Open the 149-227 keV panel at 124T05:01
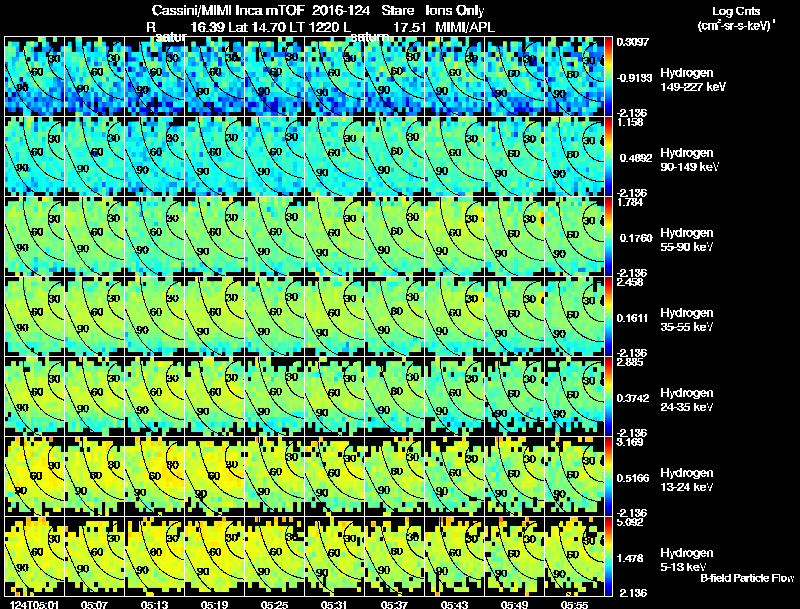800x609 pixels. coord(35,77)
